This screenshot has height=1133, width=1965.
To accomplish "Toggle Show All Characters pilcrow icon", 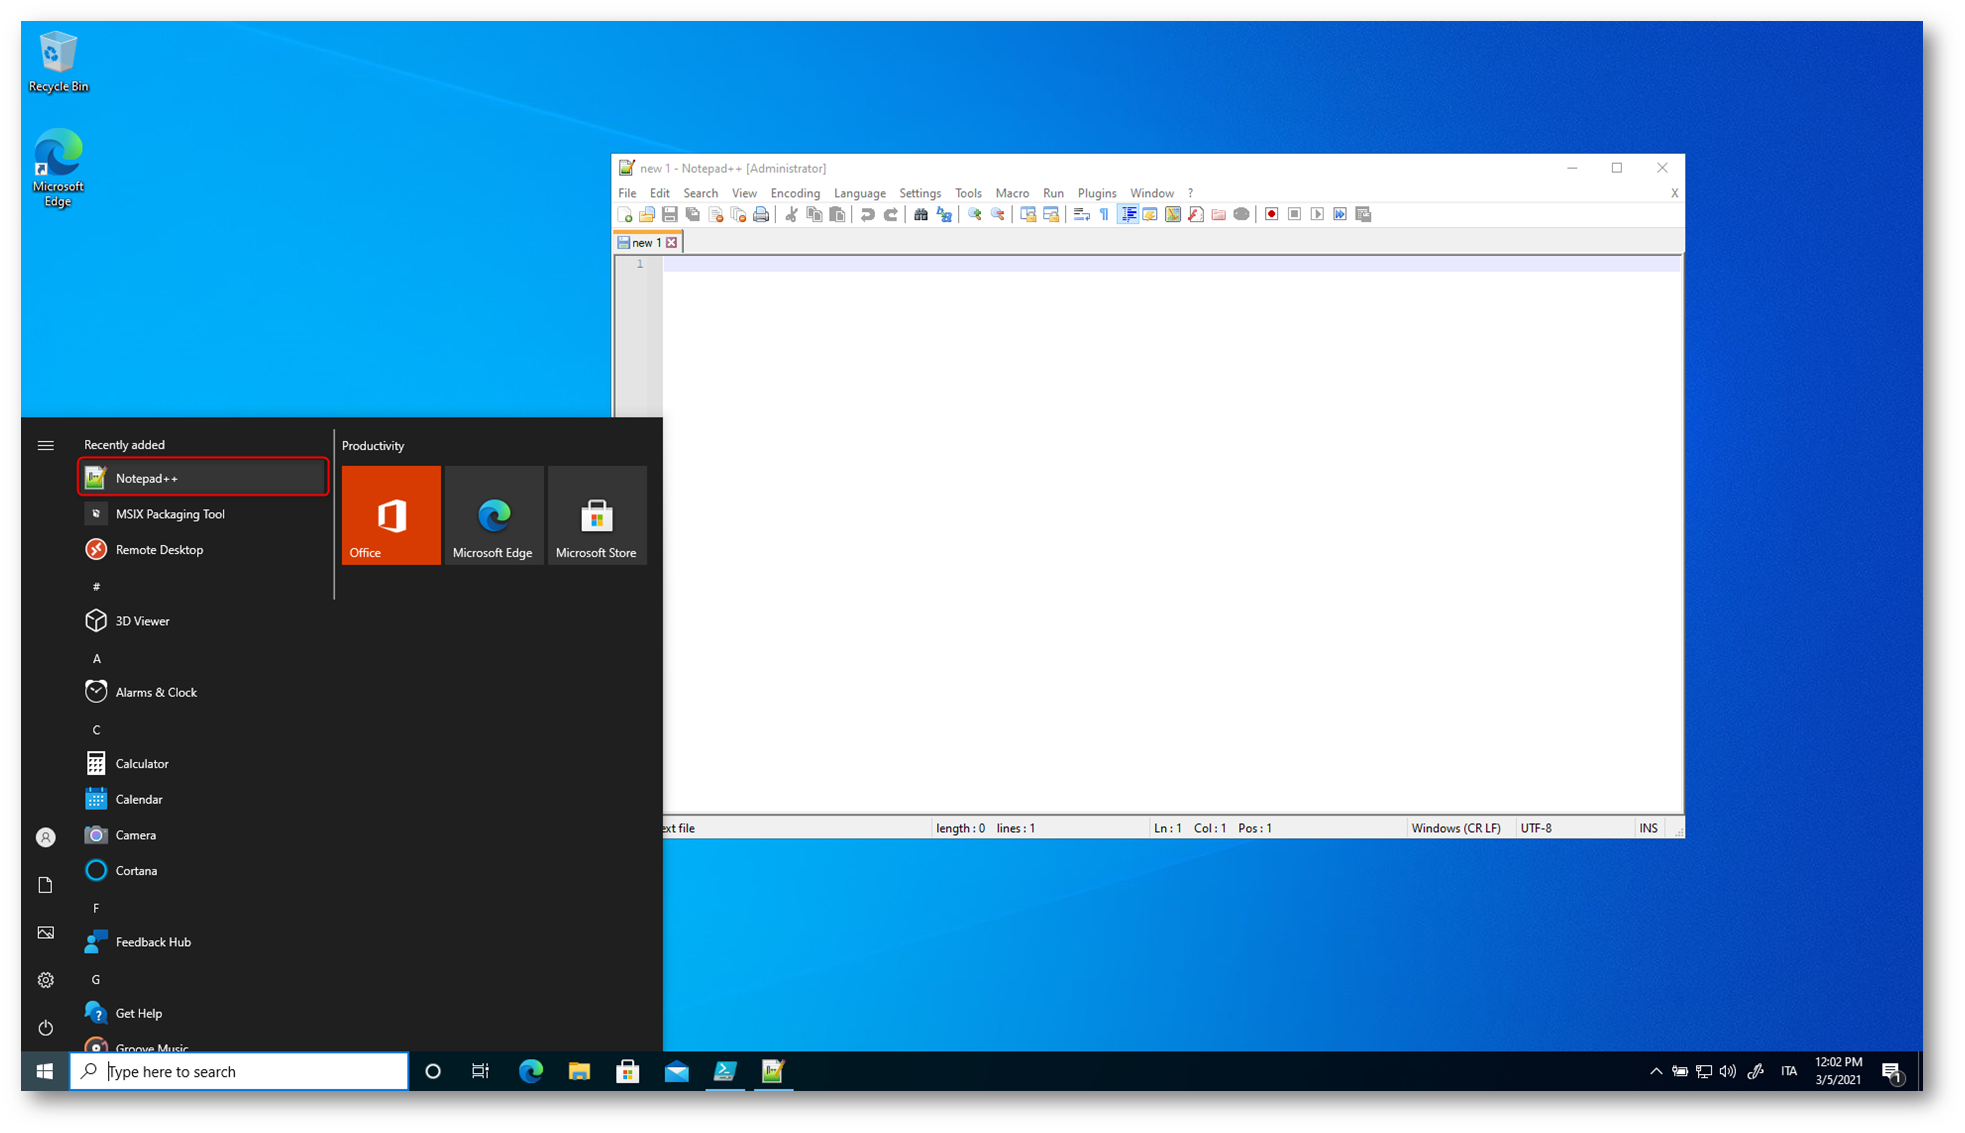I will [x=1104, y=215].
